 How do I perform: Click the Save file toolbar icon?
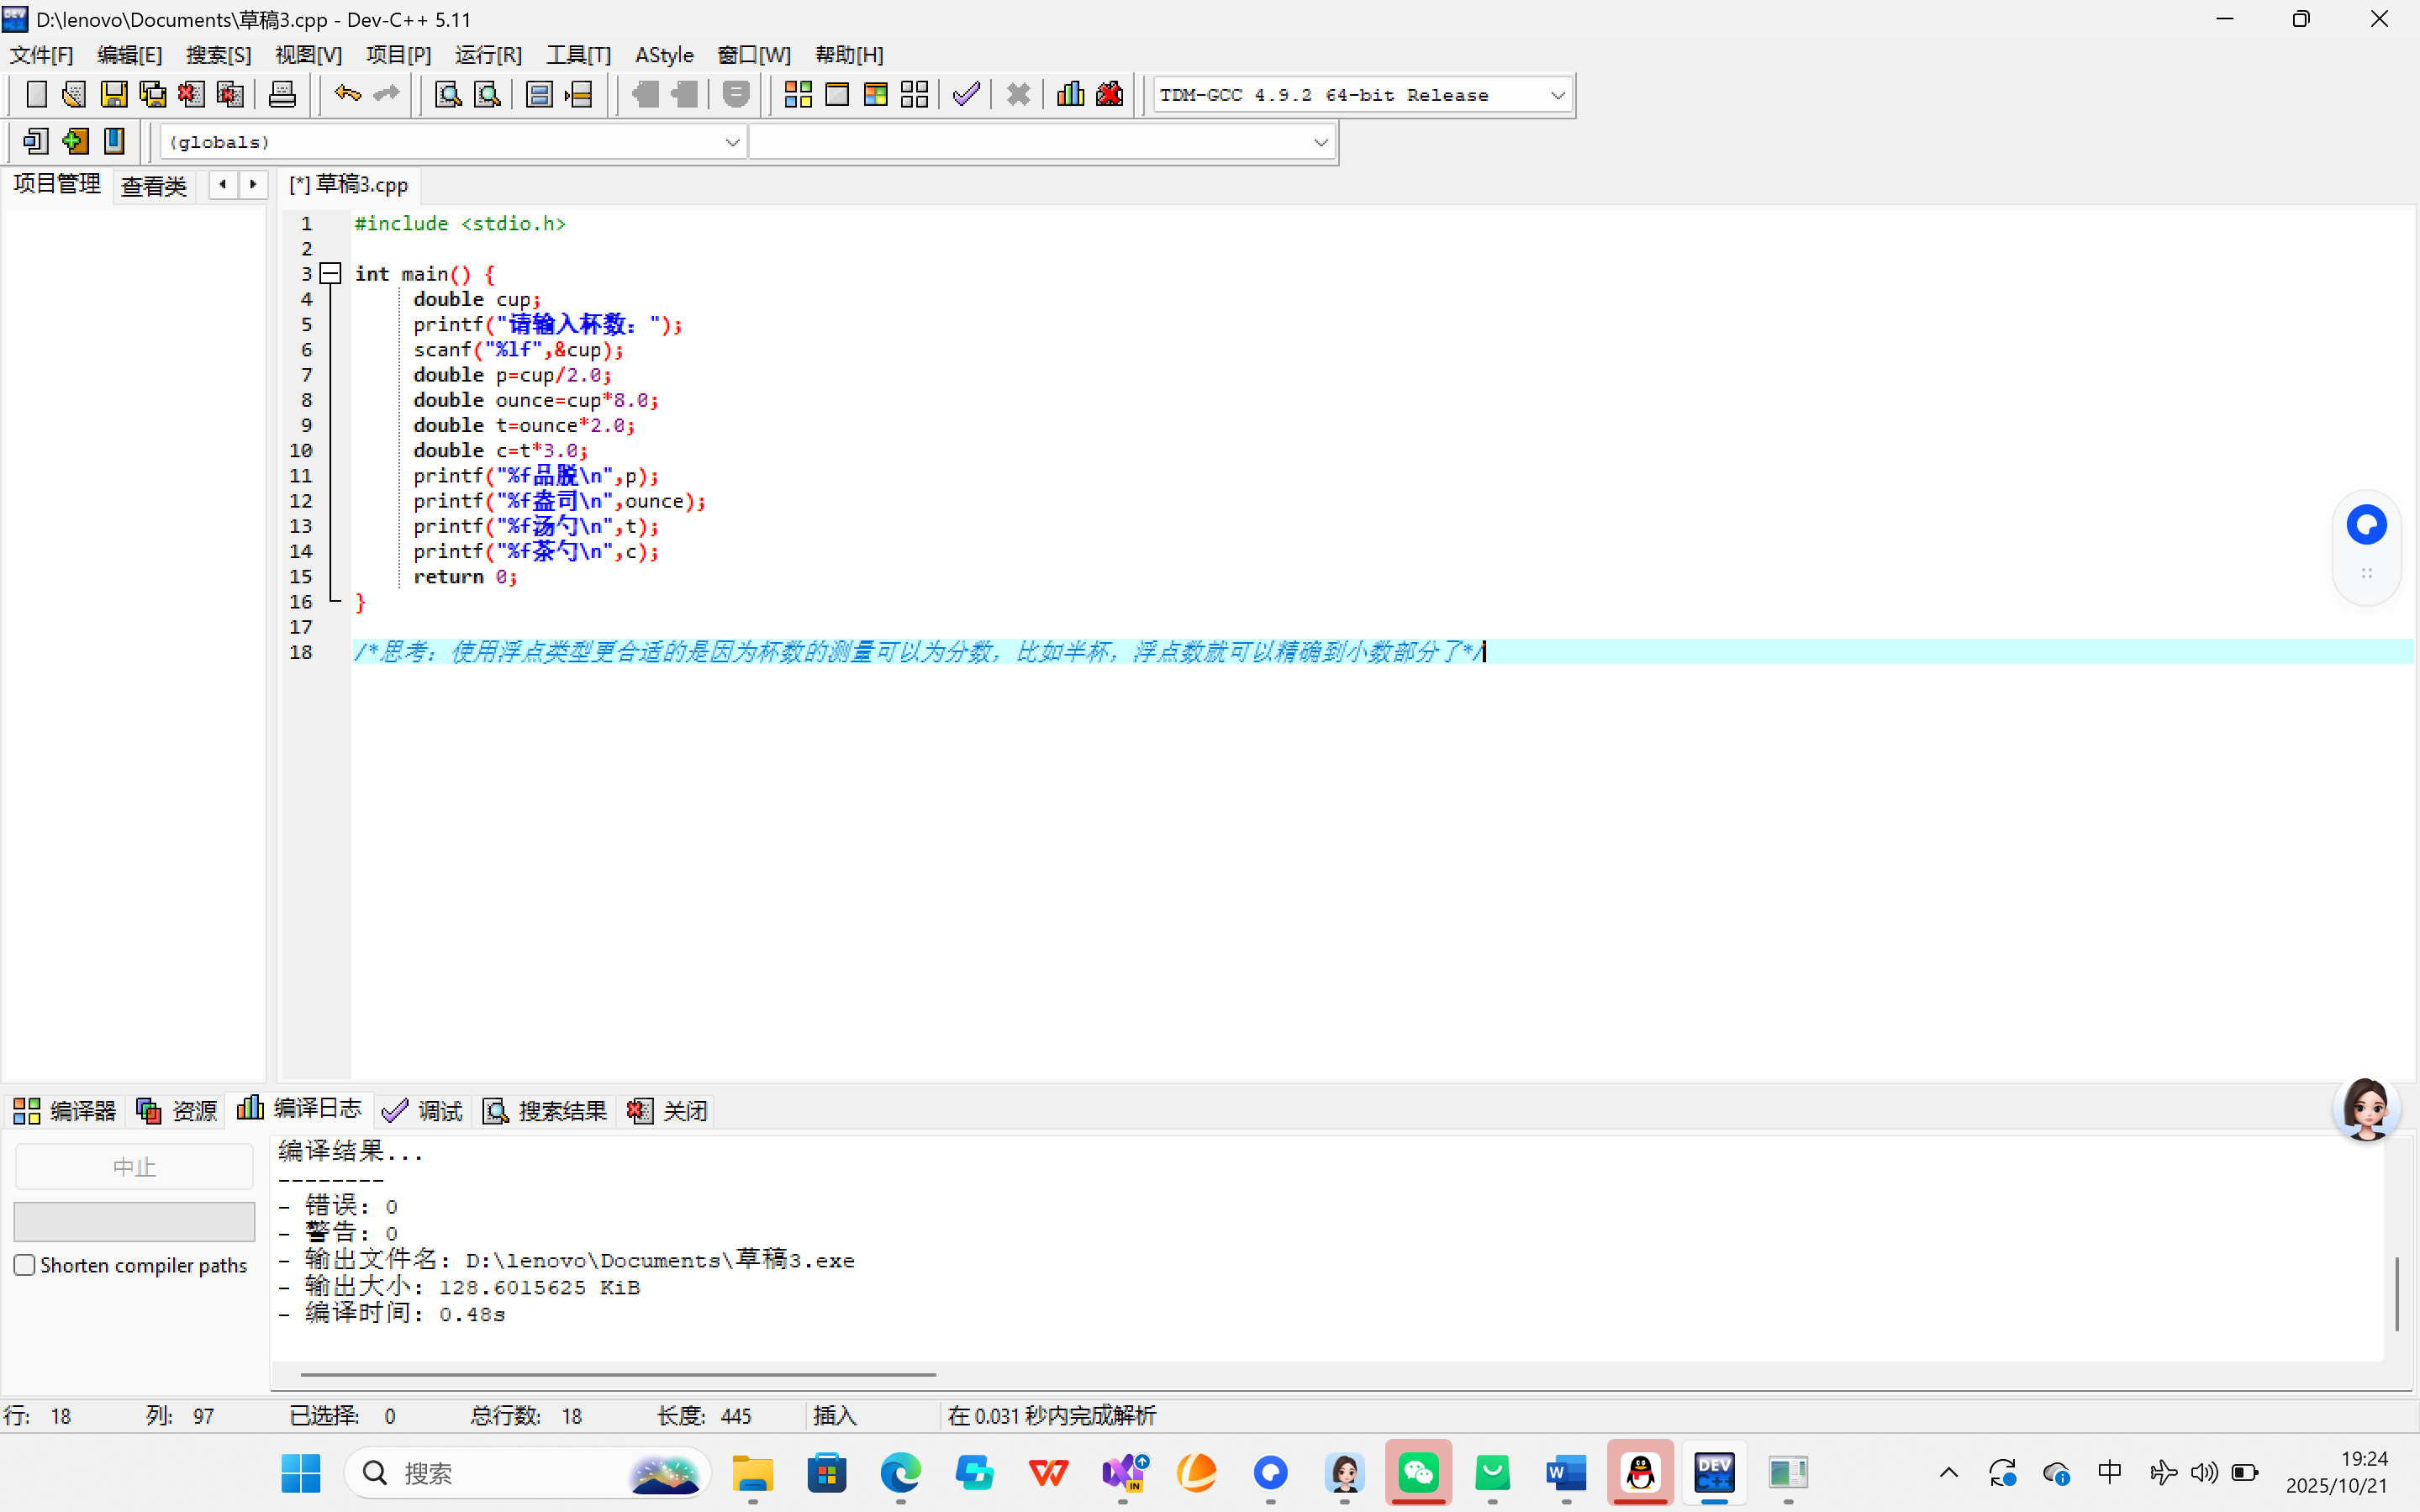[x=114, y=95]
